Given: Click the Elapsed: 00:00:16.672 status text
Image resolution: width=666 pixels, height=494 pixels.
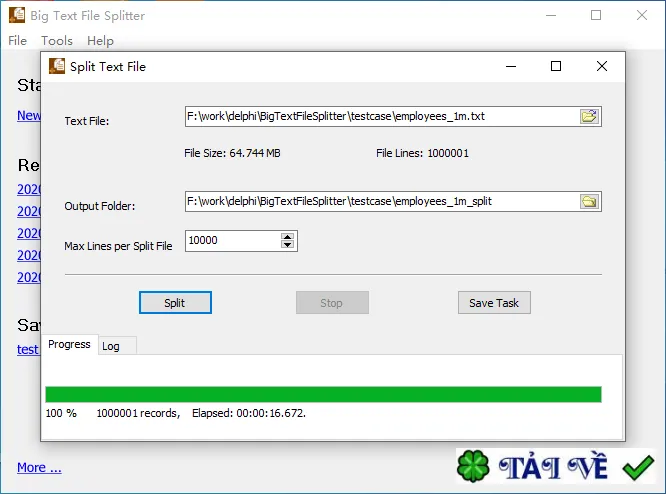Looking at the screenshot, I should click(249, 413).
